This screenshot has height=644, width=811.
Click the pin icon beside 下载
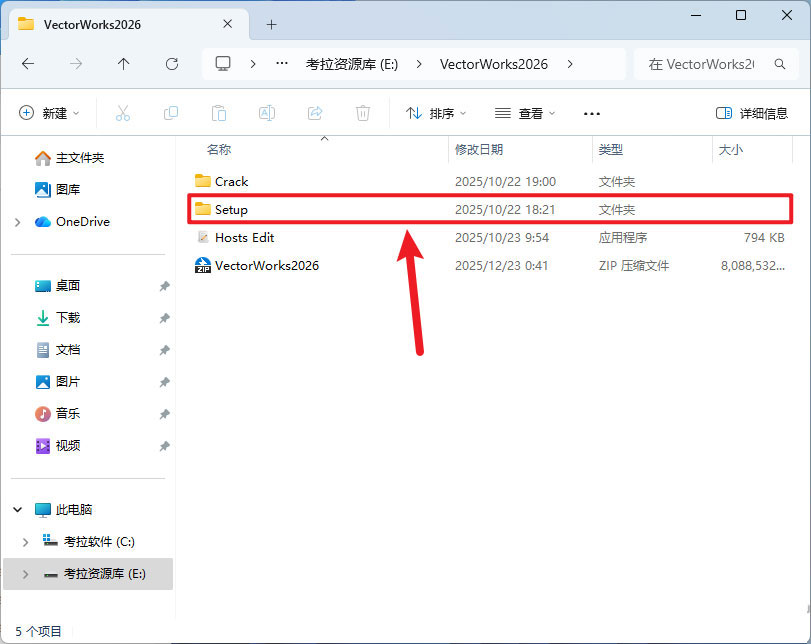(164, 318)
